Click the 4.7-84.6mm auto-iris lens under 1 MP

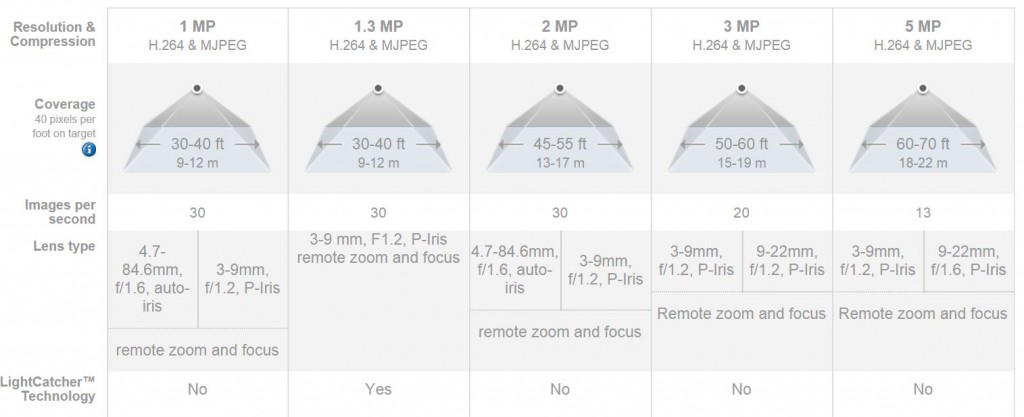[x=153, y=279]
